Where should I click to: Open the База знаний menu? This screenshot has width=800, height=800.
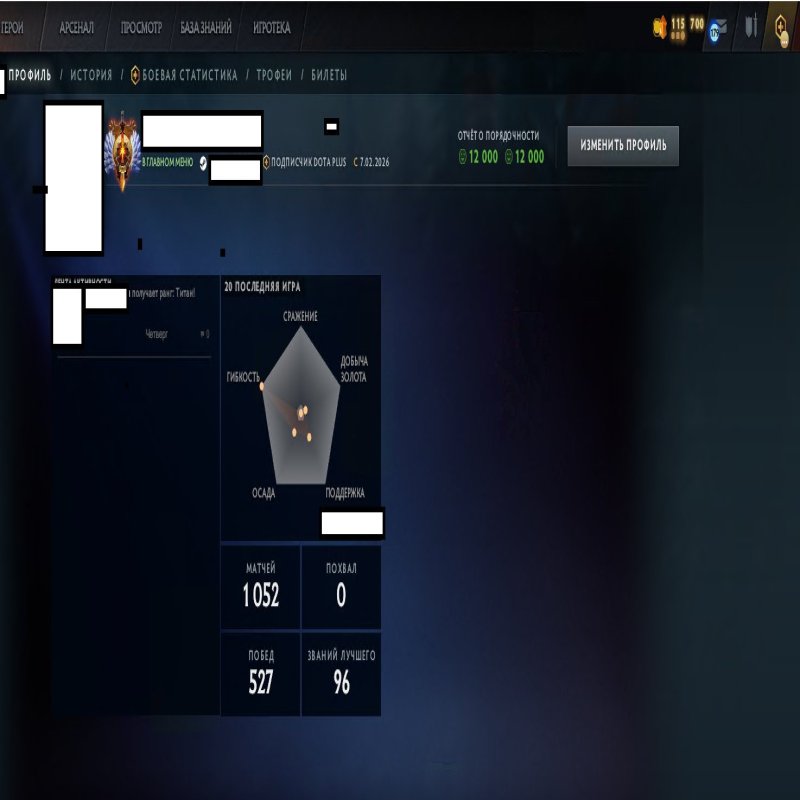pos(206,28)
